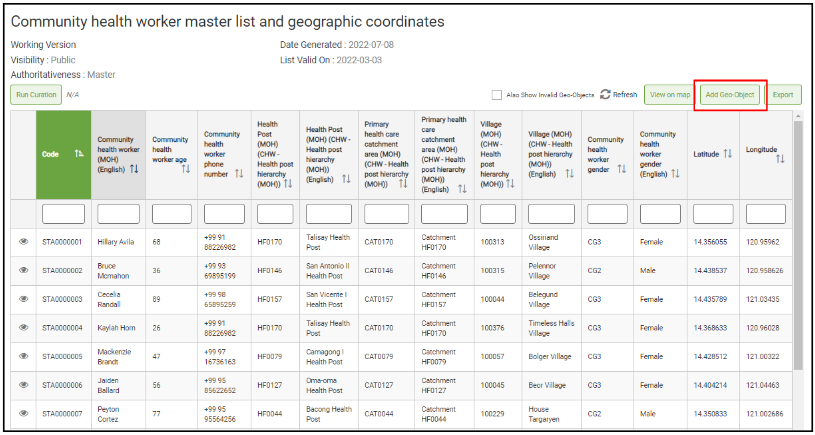
Task: Sort by Community health worker gender
Action: (x=621, y=169)
